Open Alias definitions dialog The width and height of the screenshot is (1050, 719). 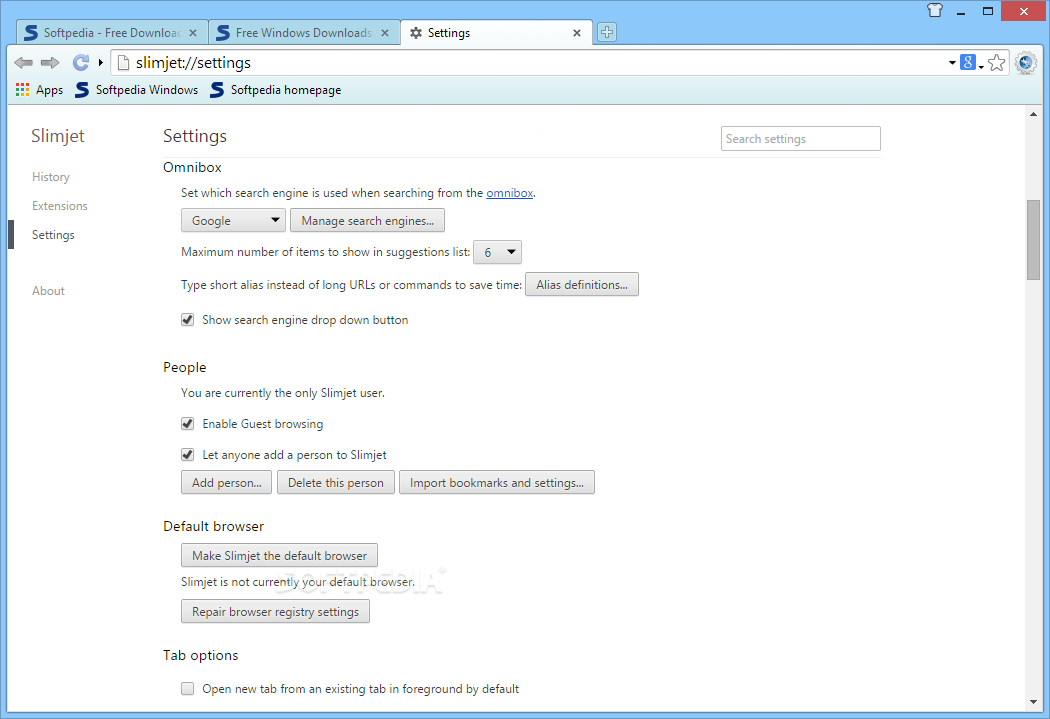582,285
